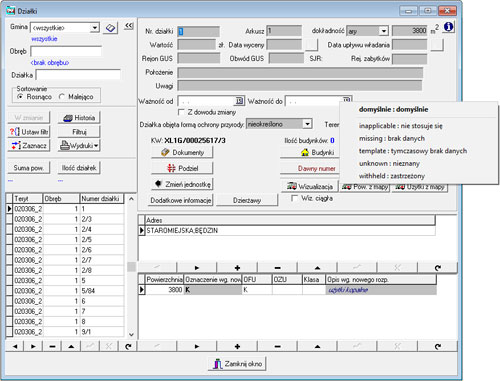Refresh the address navigator
500x381 pixels.
[438, 268]
